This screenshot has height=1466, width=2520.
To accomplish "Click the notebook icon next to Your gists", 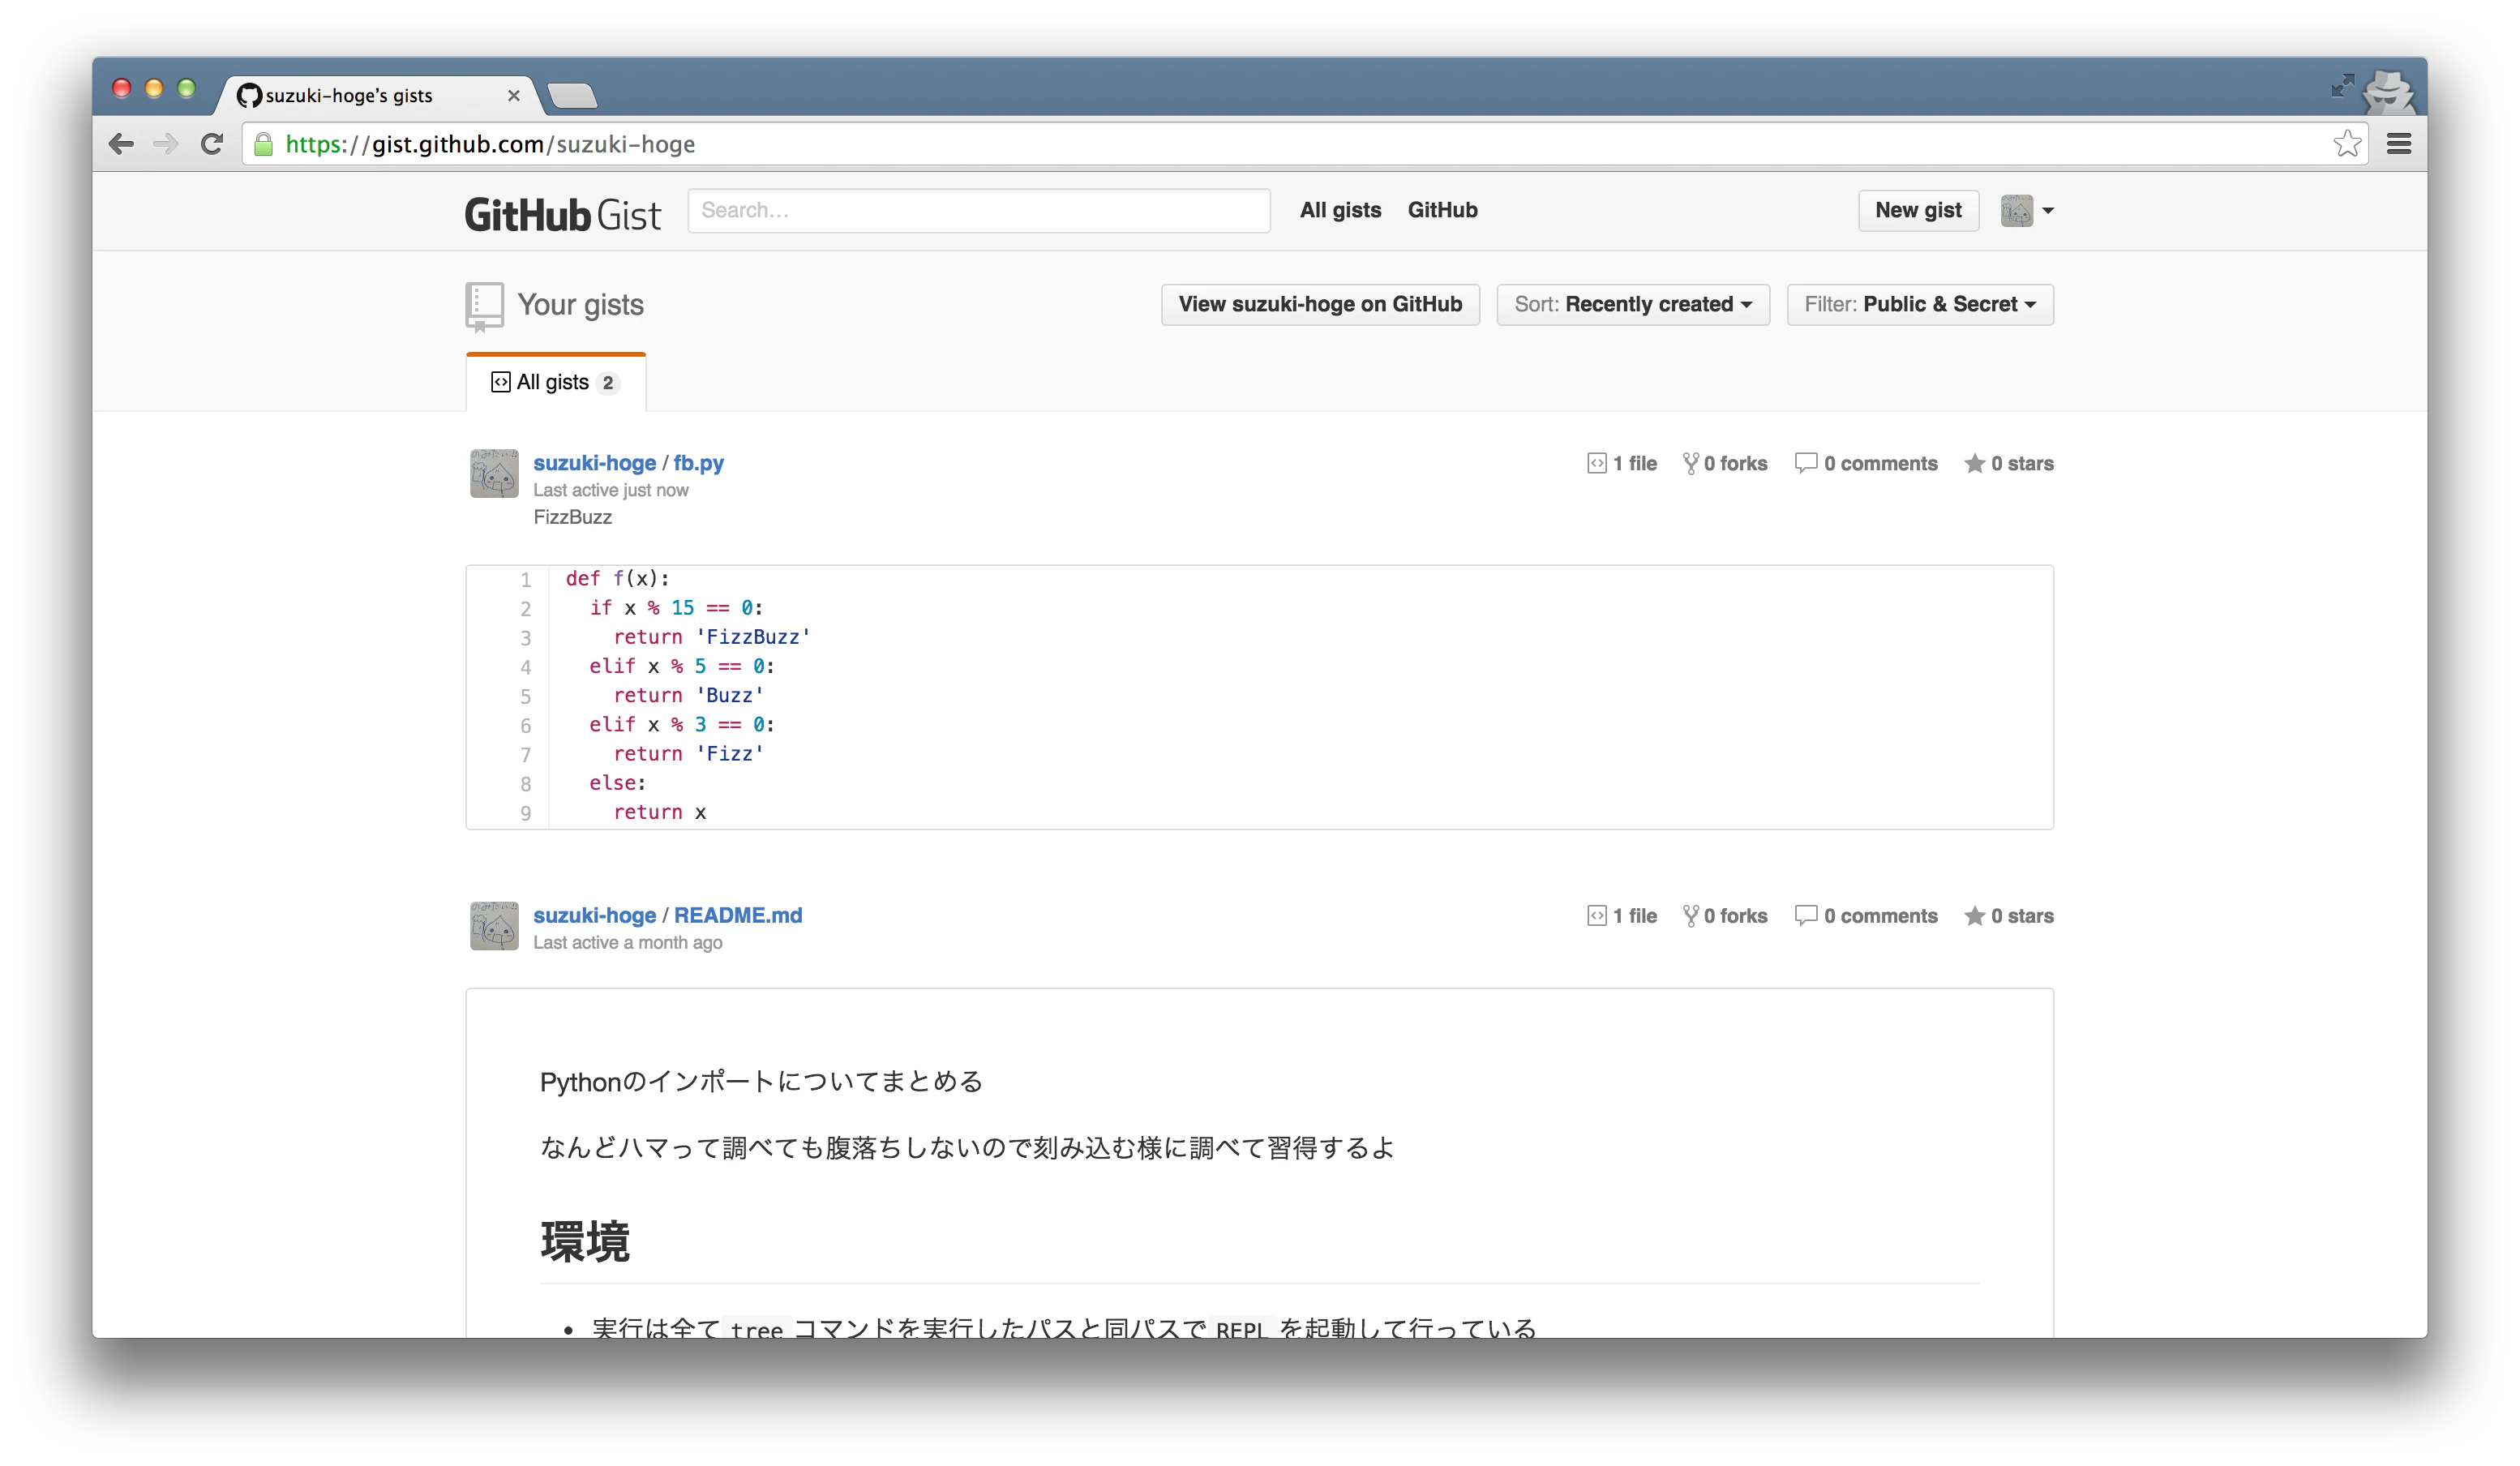I will coord(484,305).
